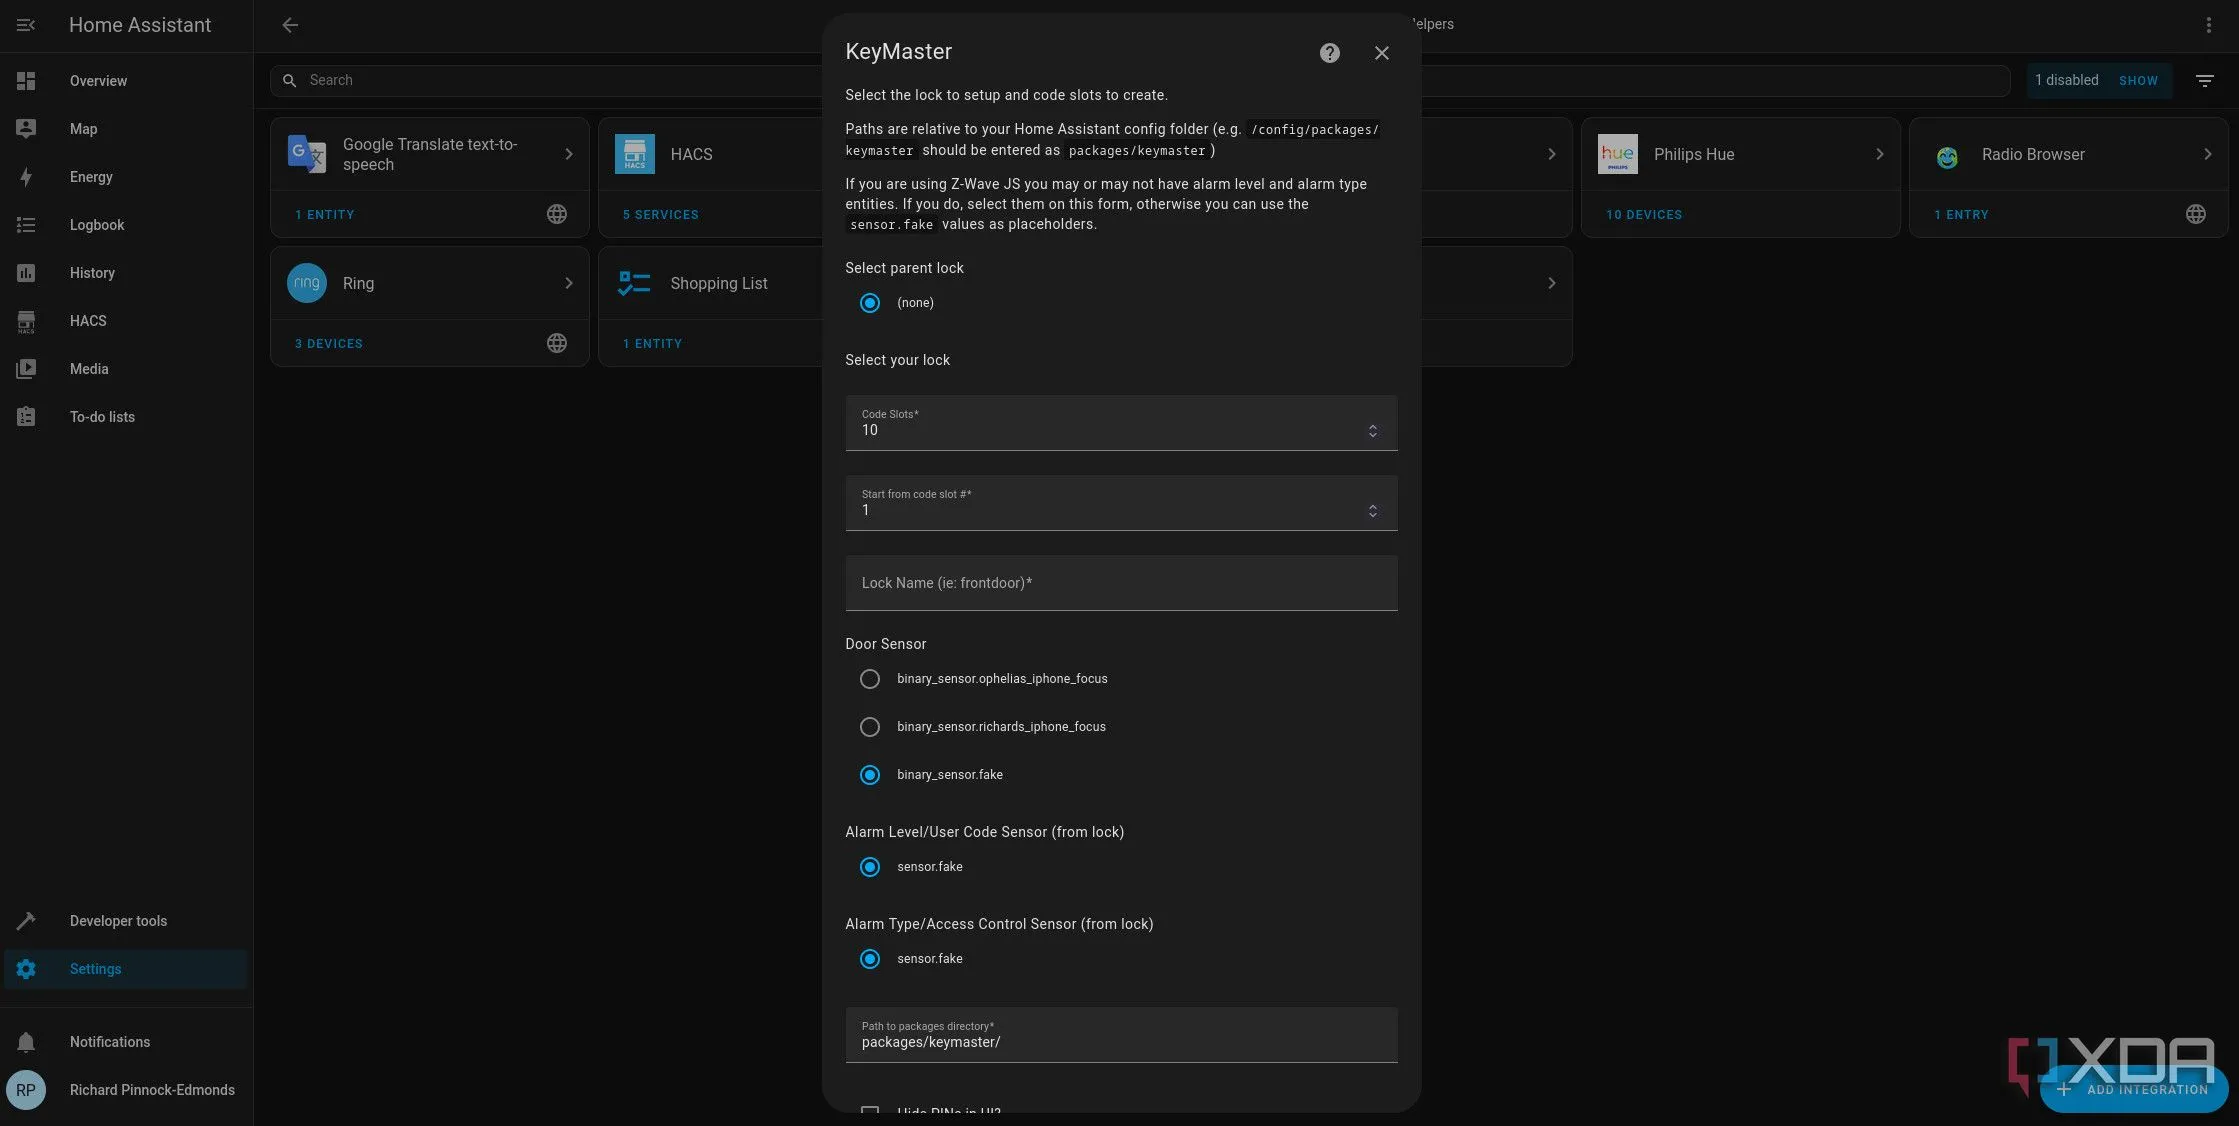Expand Google Translate text-to-speech chevron
The image size is (2239, 1126).
click(x=568, y=154)
